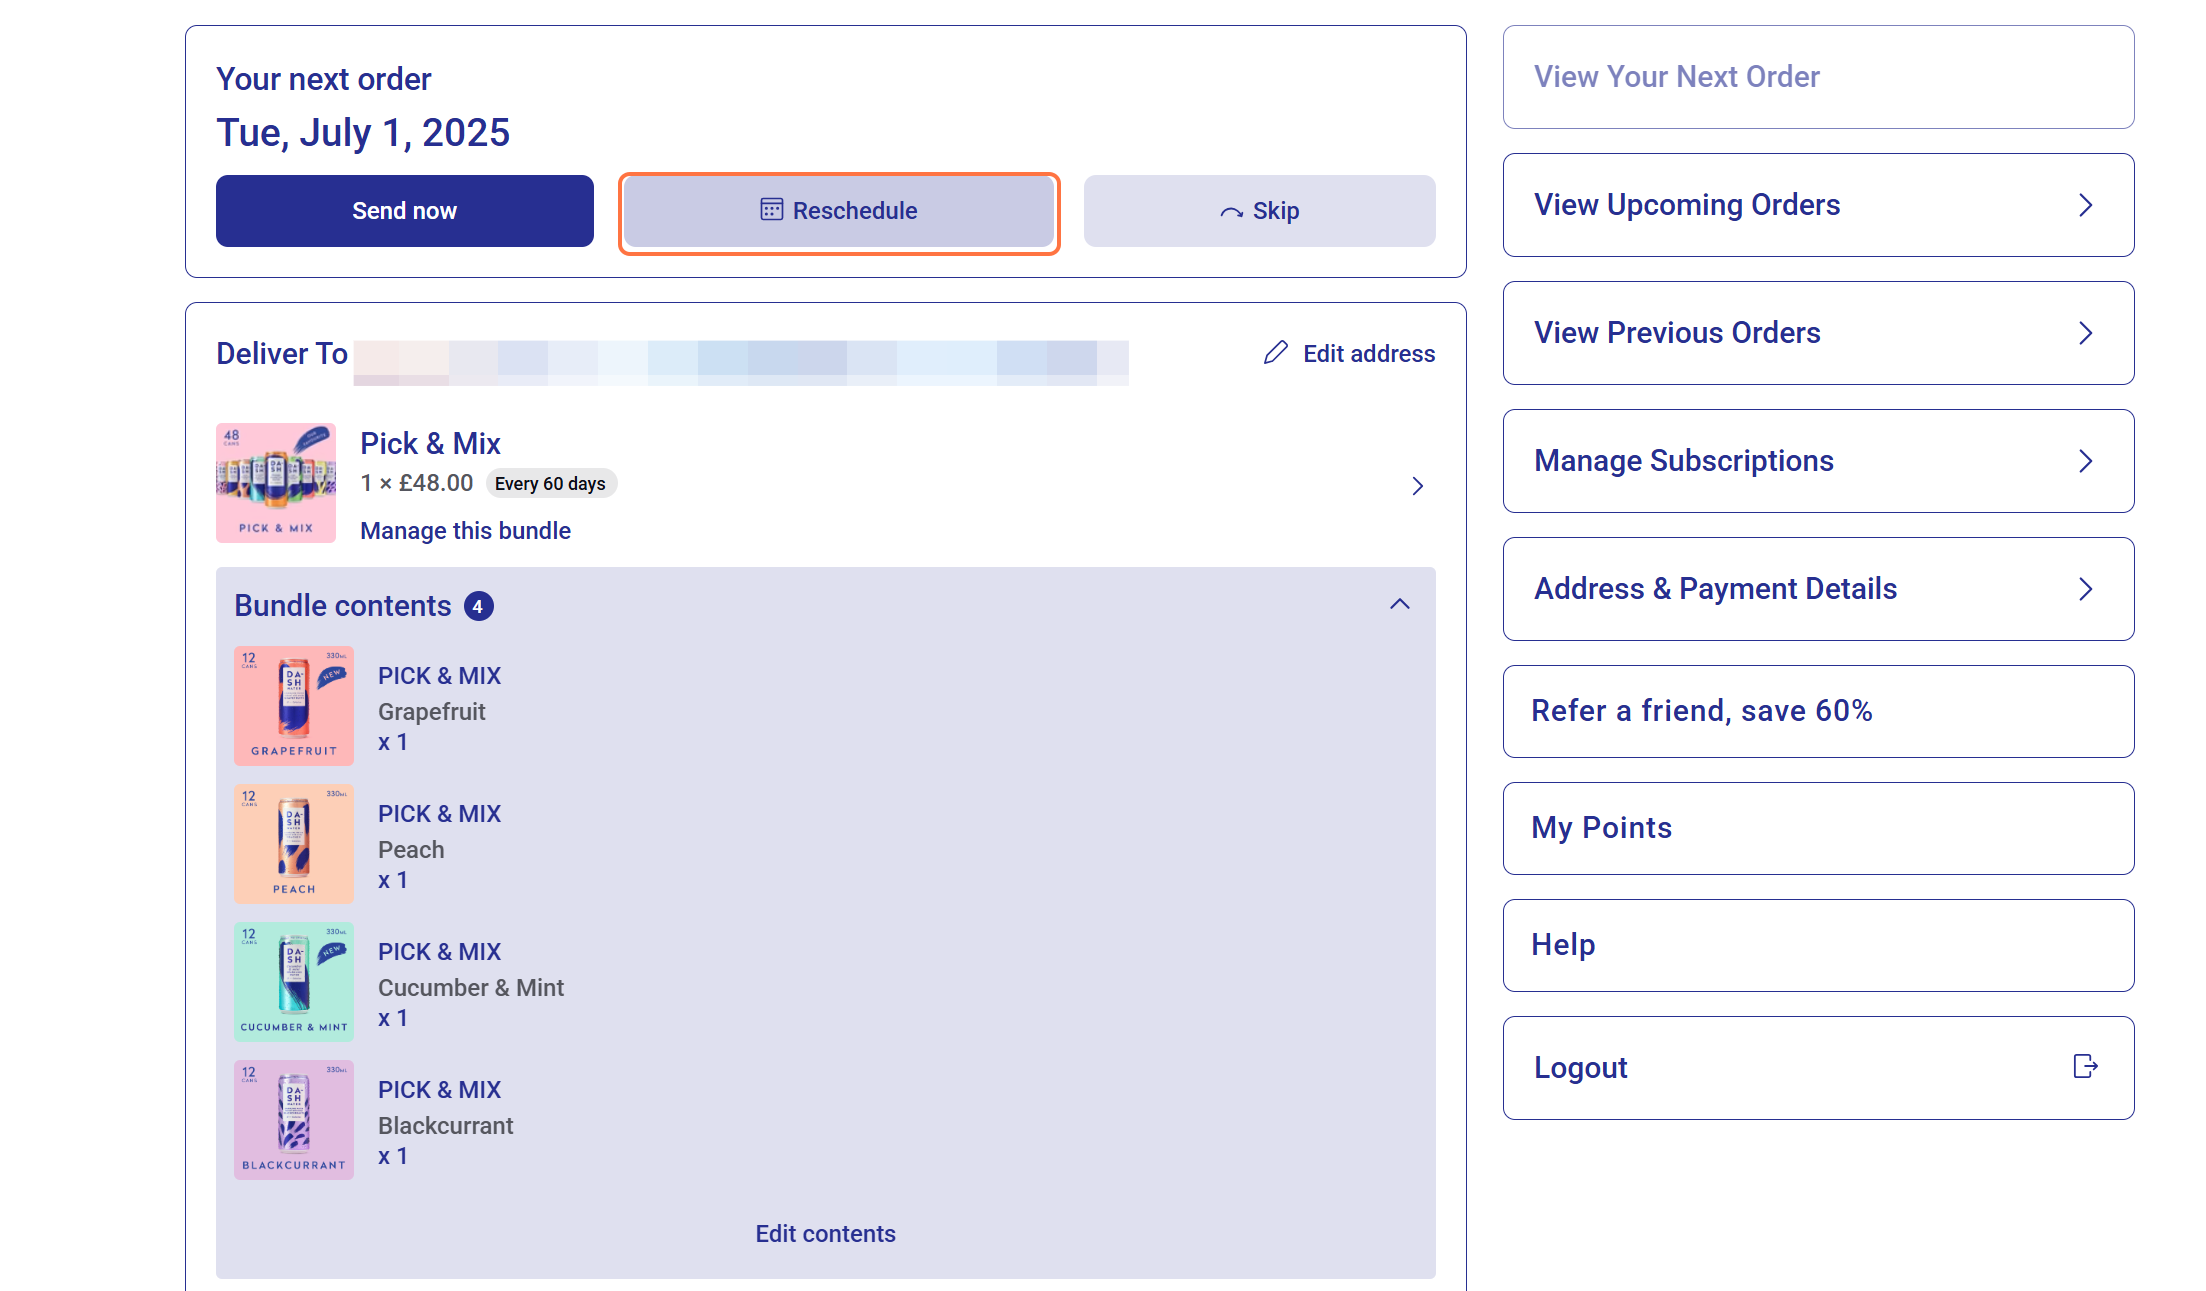The image size is (2206, 1291).
Task: Open the Manage this bundle link
Action: [465, 531]
